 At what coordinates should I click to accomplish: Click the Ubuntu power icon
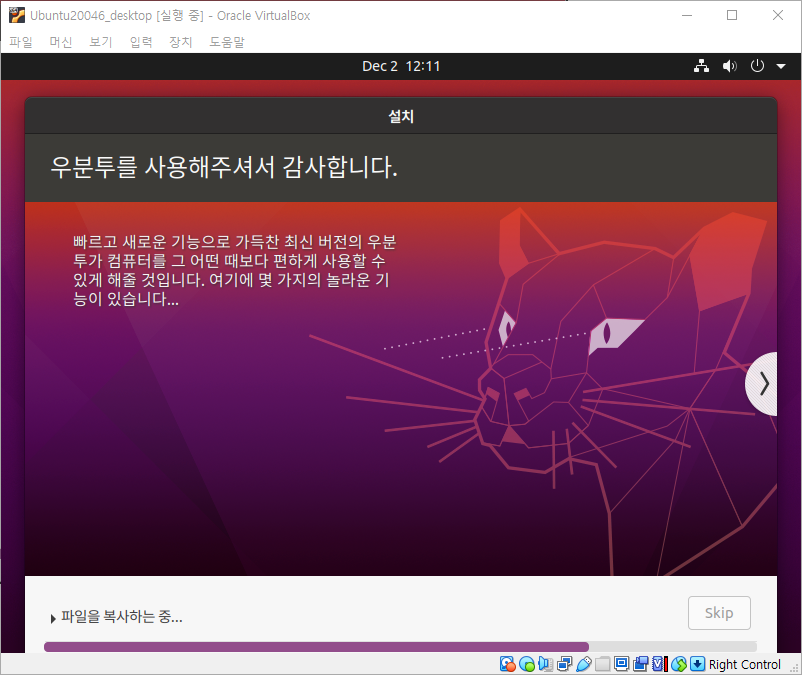[757, 66]
